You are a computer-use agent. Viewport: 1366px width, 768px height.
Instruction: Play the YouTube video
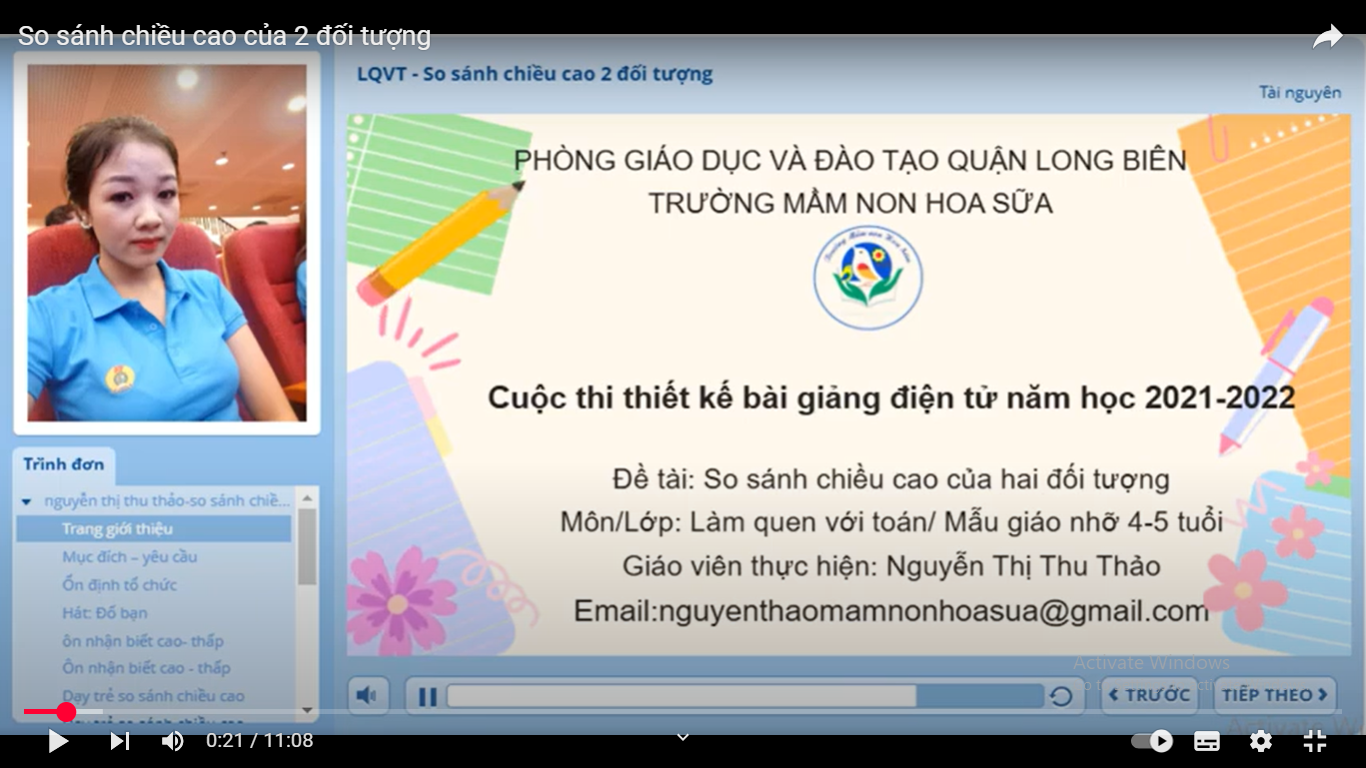coord(58,741)
